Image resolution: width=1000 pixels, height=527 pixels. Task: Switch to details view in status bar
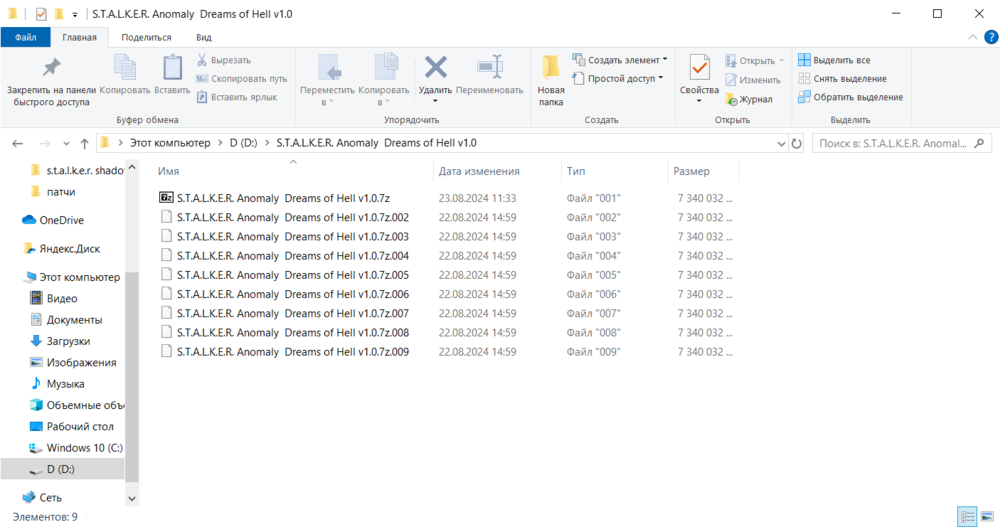point(967,516)
